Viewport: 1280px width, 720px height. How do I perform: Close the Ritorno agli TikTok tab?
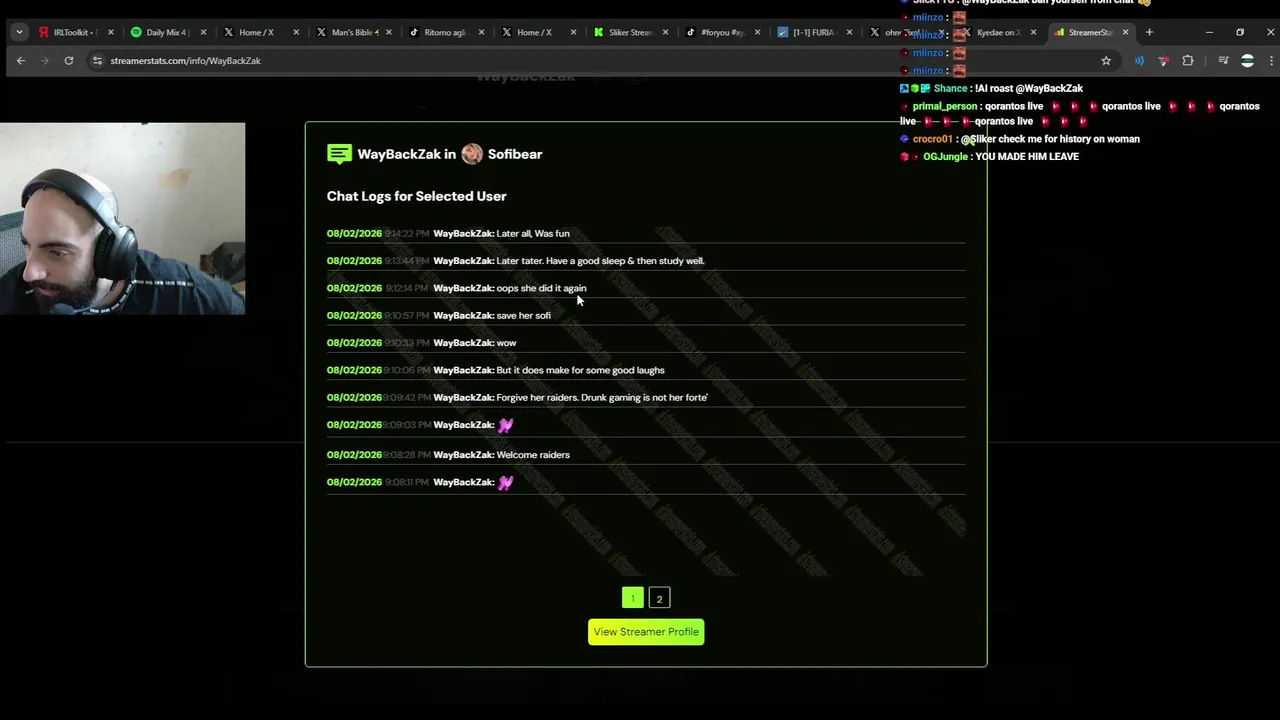[x=481, y=32]
